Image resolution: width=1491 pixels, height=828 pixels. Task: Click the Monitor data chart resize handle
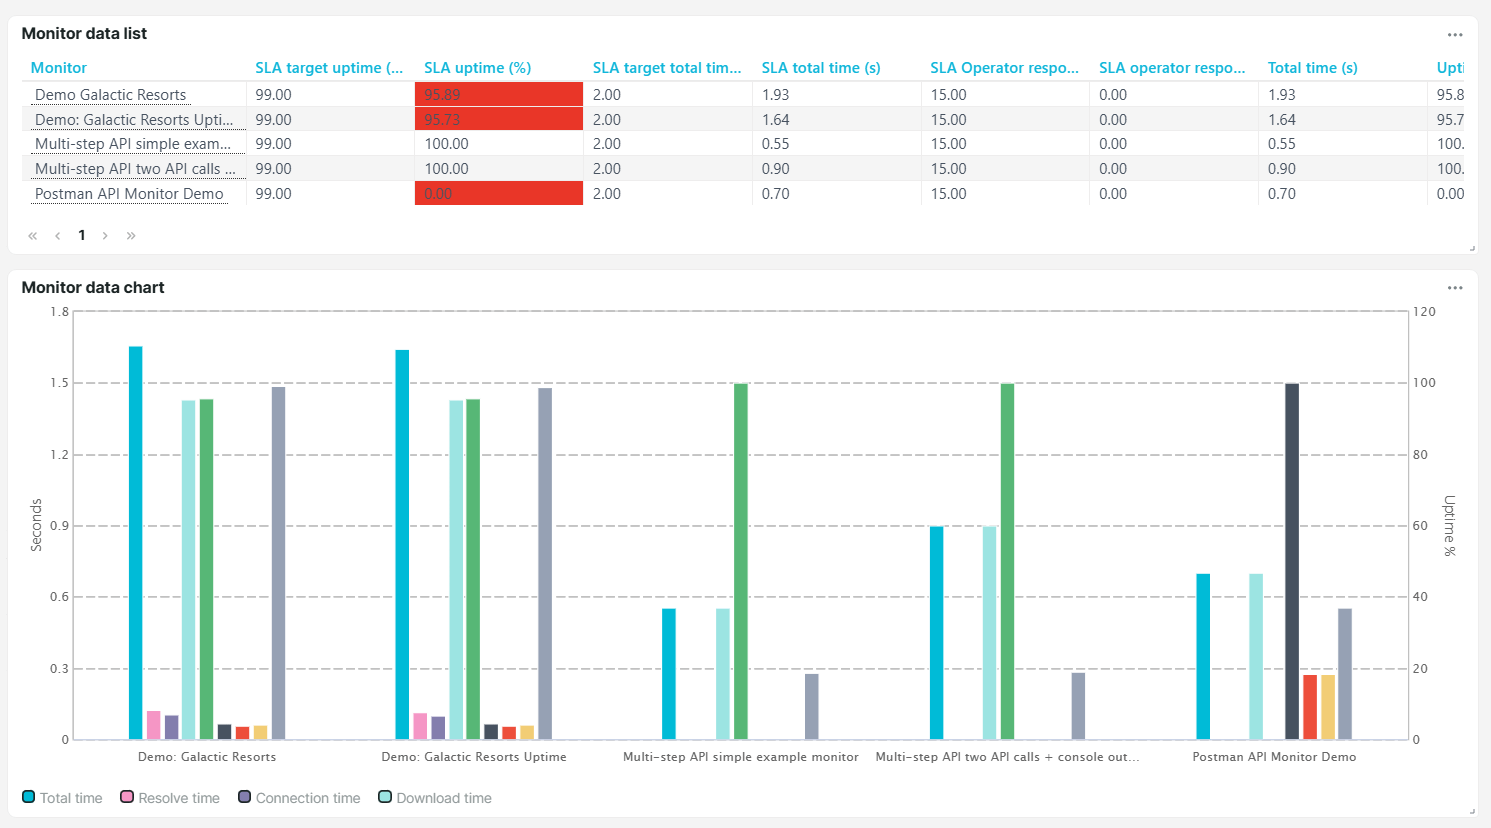click(1472, 811)
